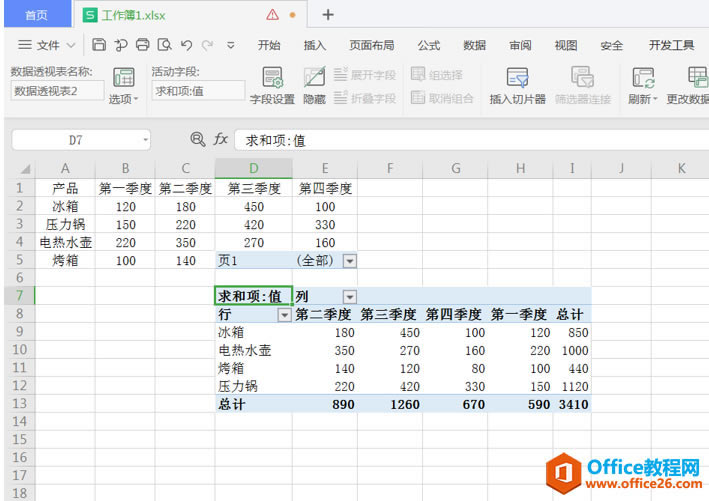Click the fx insert function icon

[x=221, y=139]
